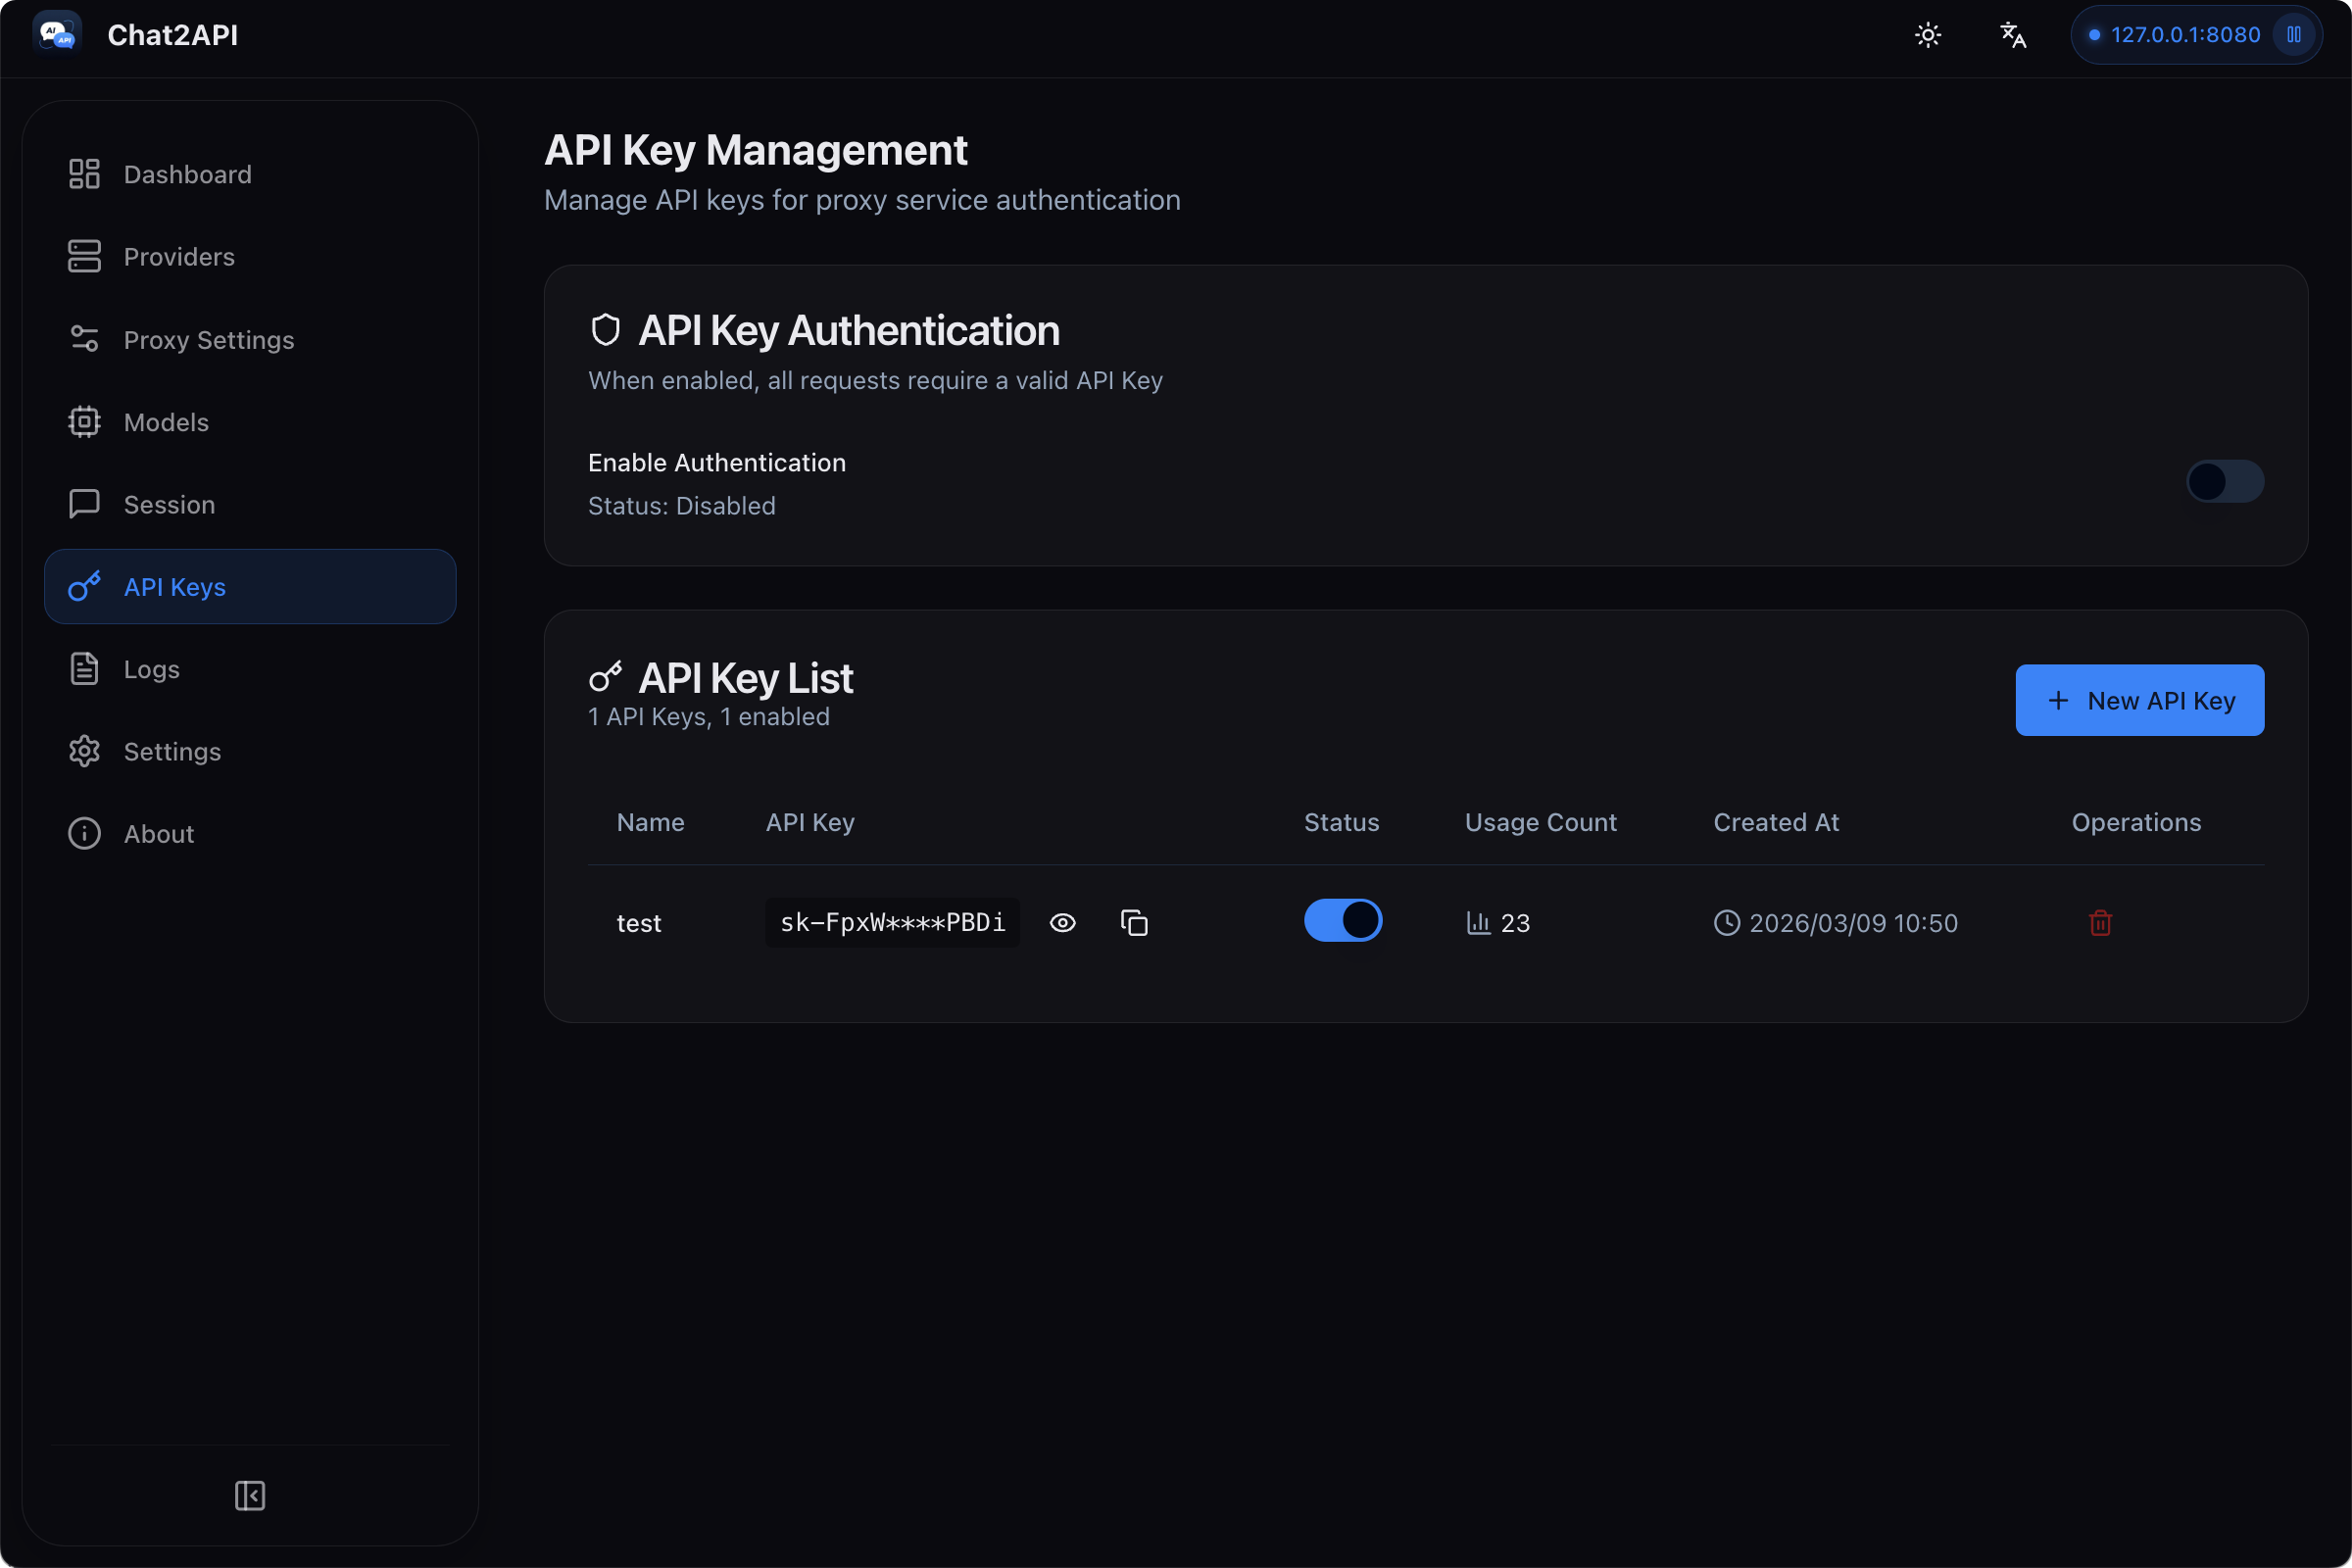
Task: Open the Logs page
Action: [250, 669]
